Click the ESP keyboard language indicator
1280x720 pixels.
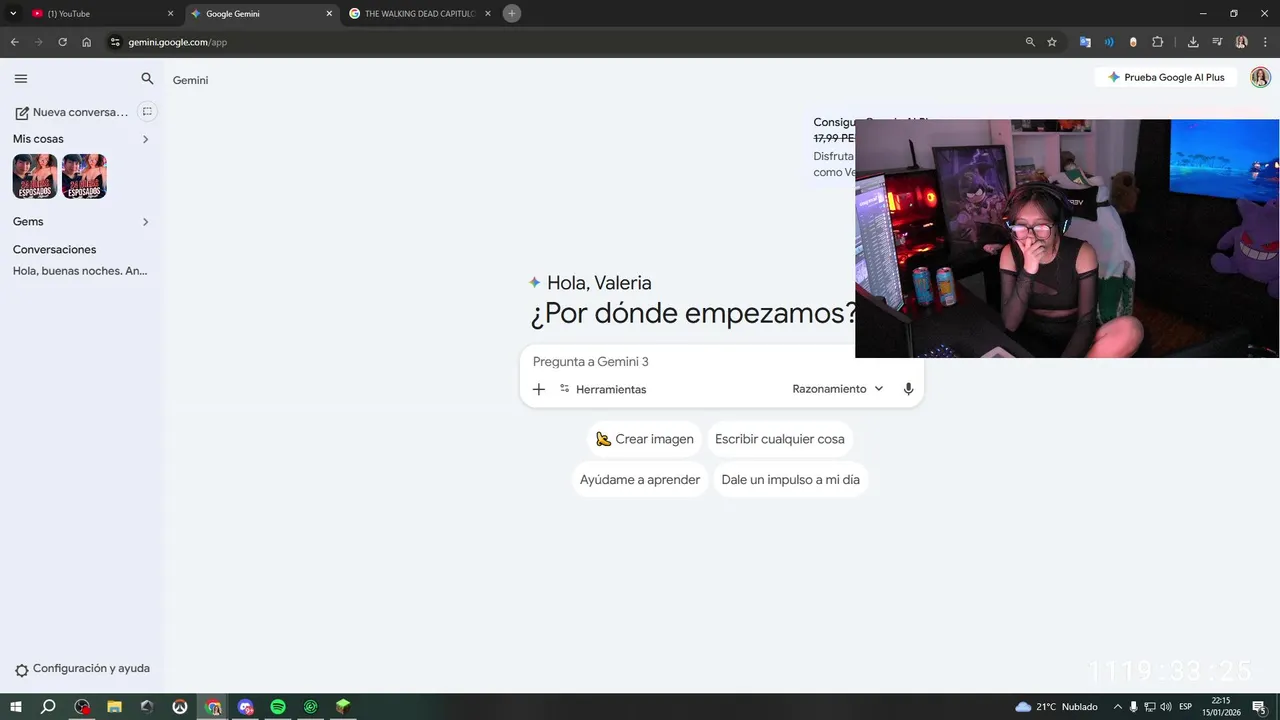pos(1186,707)
